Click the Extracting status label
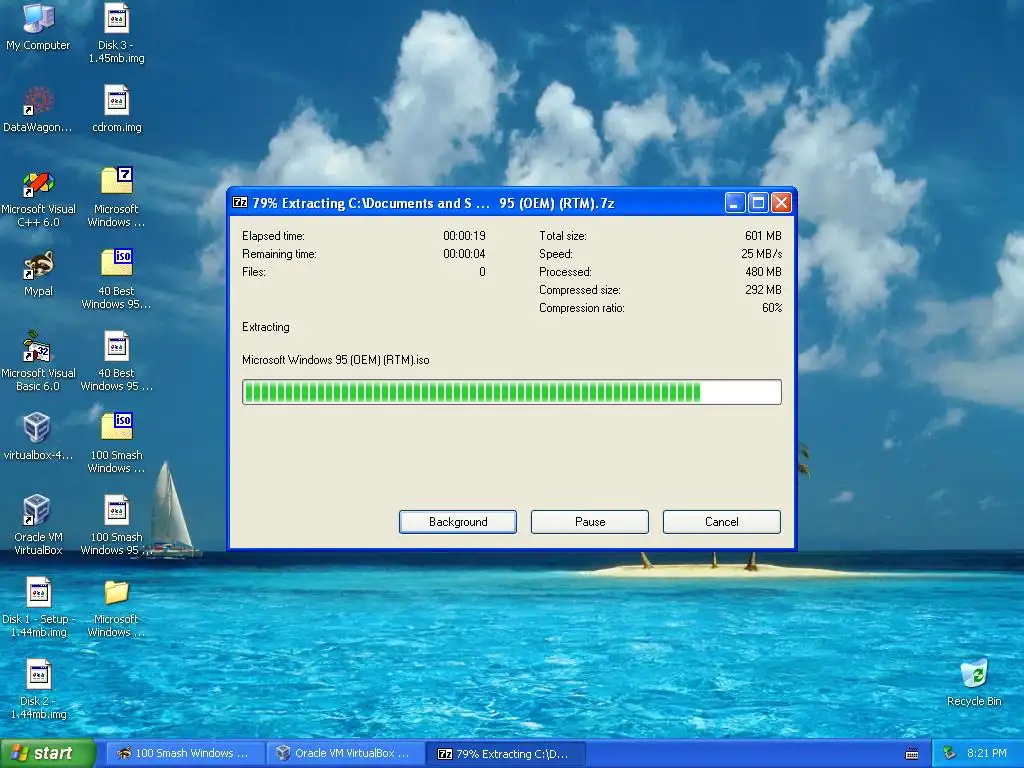The image size is (1024, 768). pyautogui.click(x=266, y=327)
